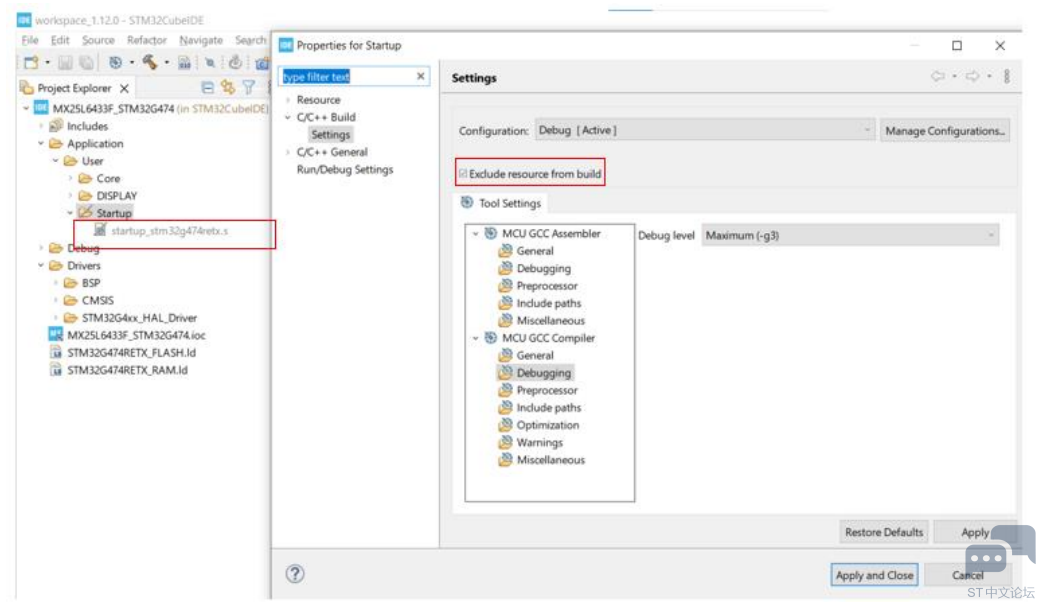Collapse the MCU GCC Compiler node
1044x608 pixels.
pyautogui.click(x=475, y=338)
